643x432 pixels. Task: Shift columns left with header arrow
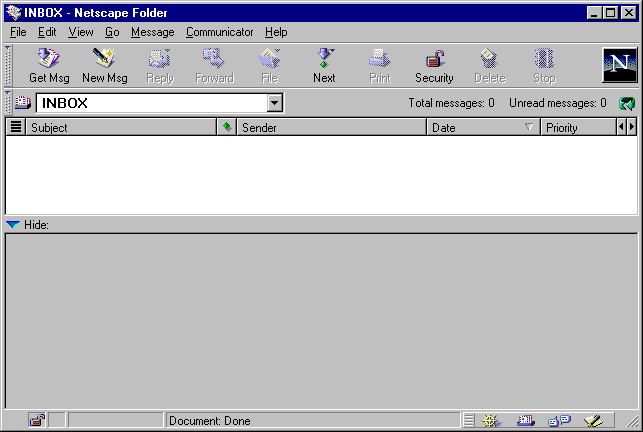click(621, 127)
